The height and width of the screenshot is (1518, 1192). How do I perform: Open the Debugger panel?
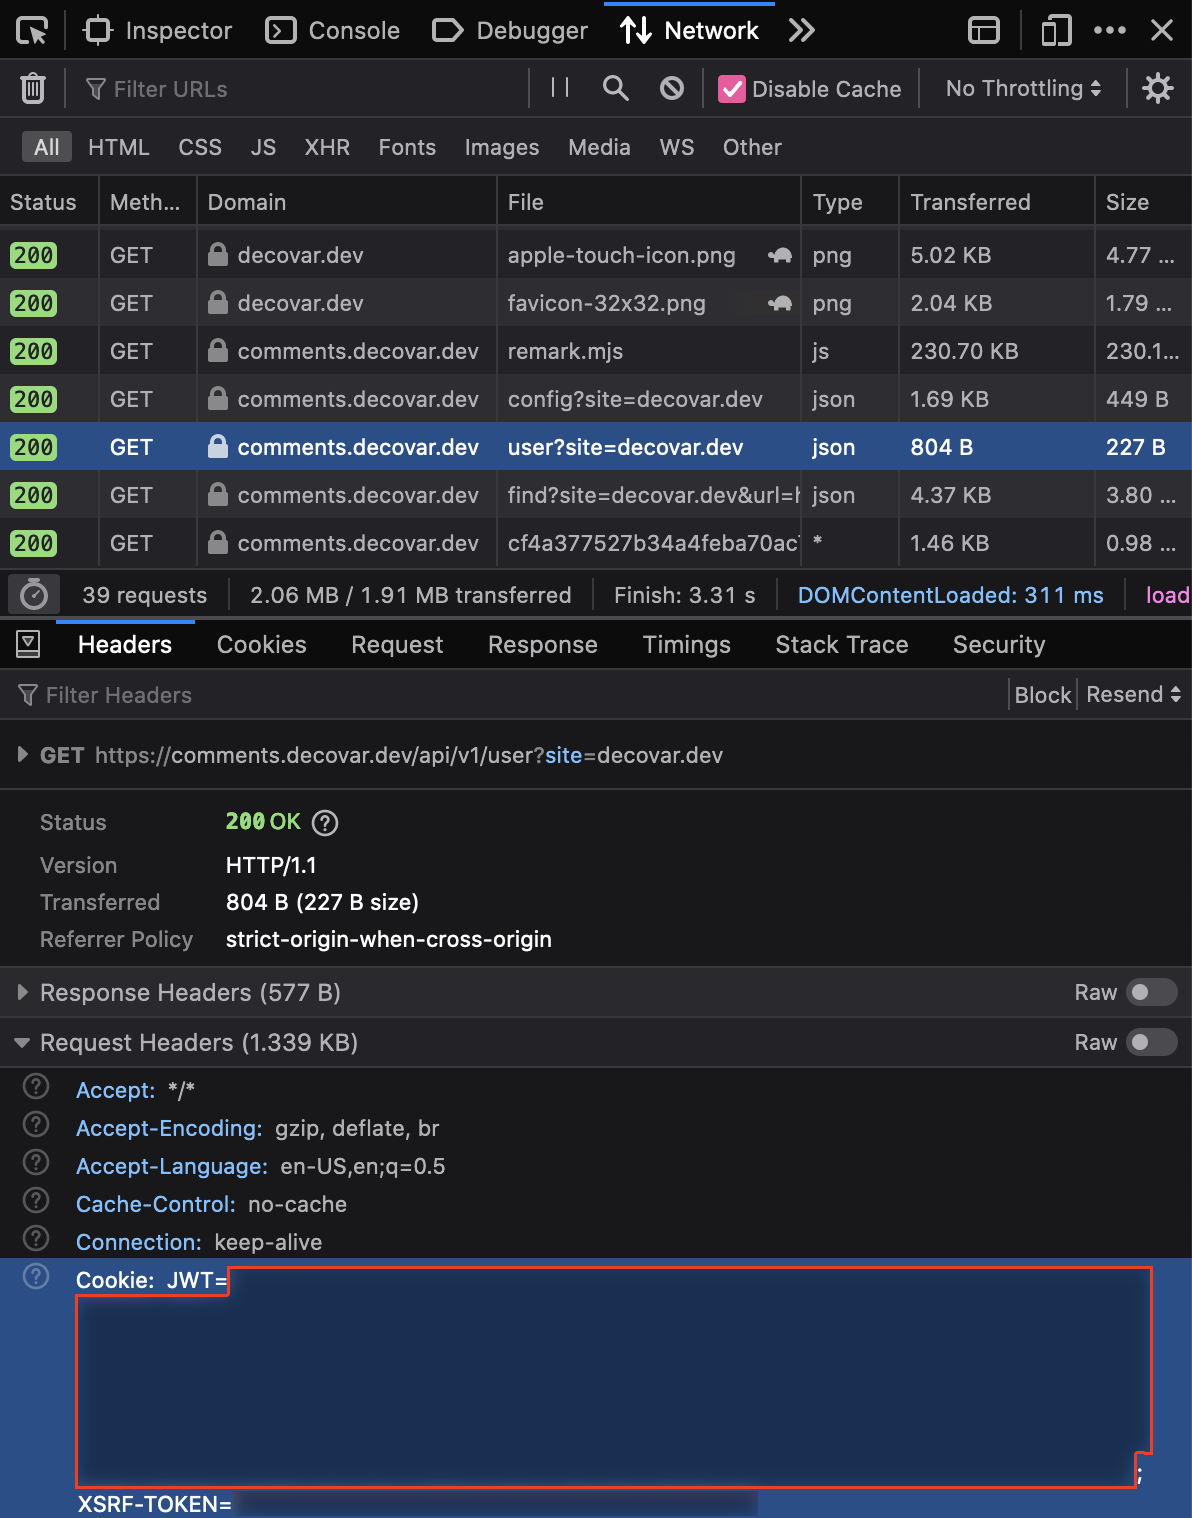click(x=510, y=31)
